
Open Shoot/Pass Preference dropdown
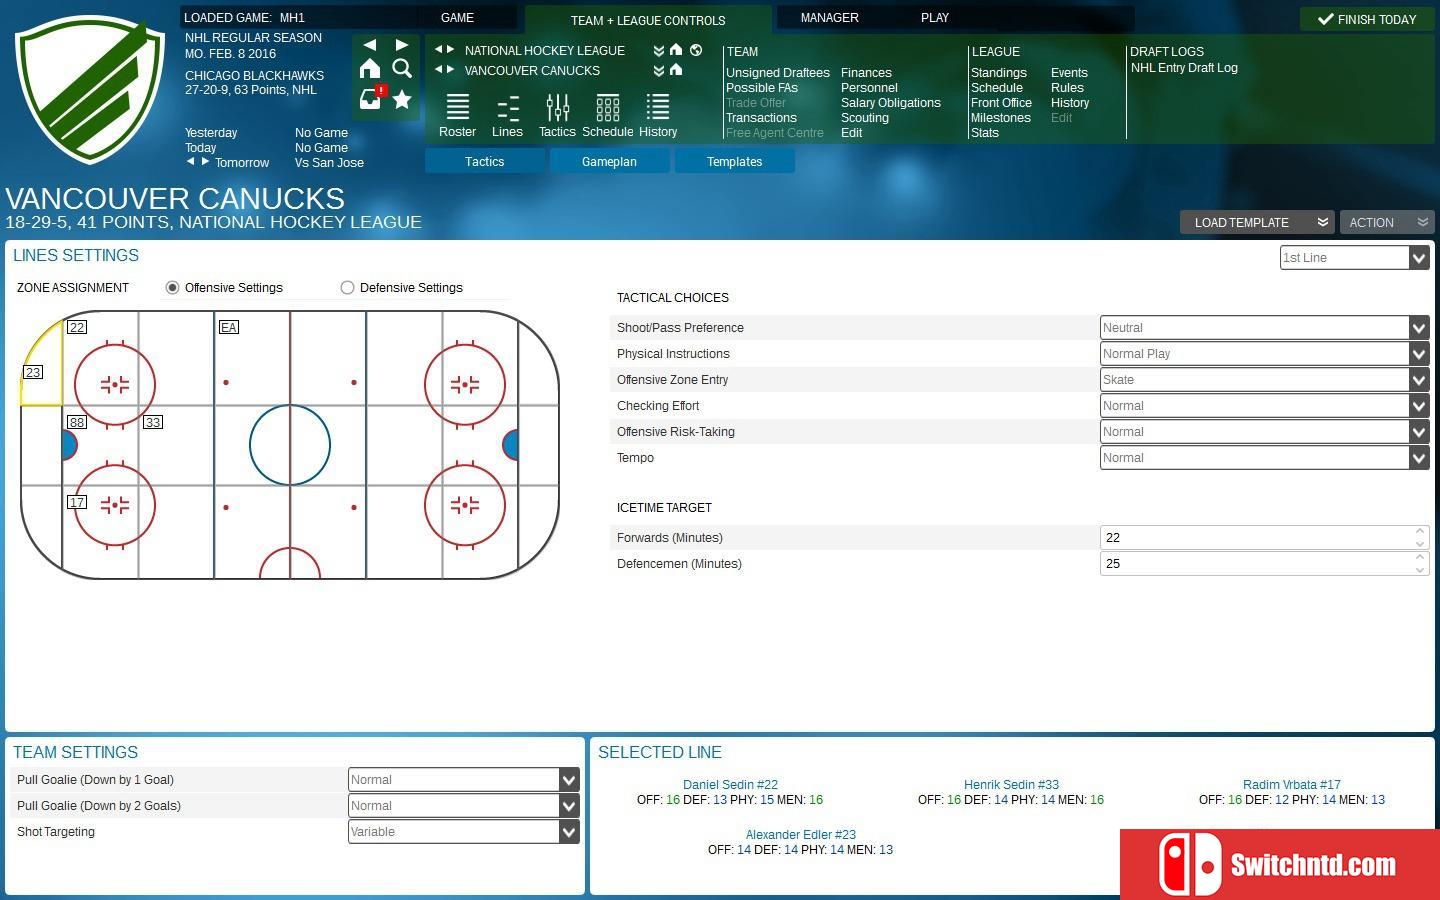1264,327
